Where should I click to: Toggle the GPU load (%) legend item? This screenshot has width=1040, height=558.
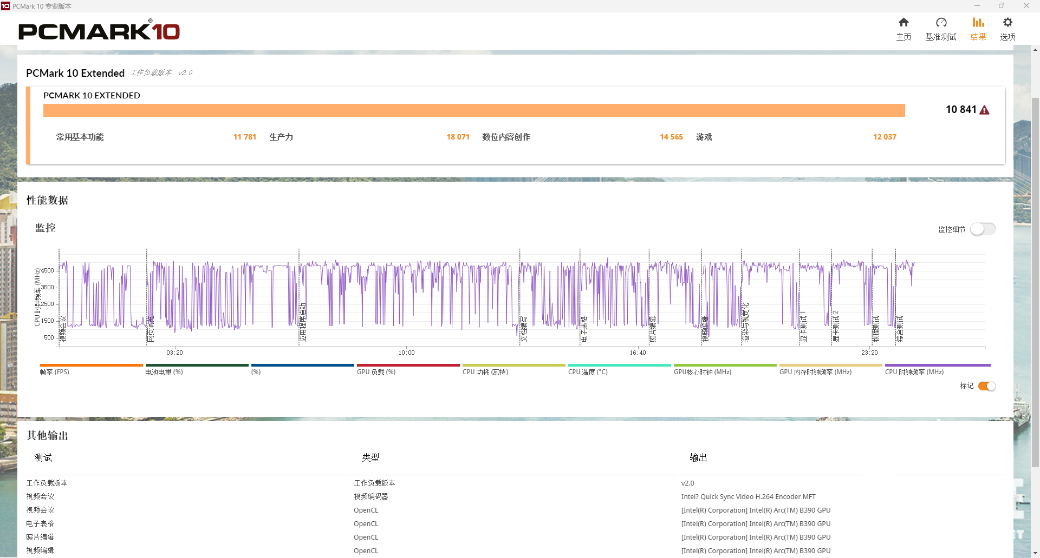(408, 371)
